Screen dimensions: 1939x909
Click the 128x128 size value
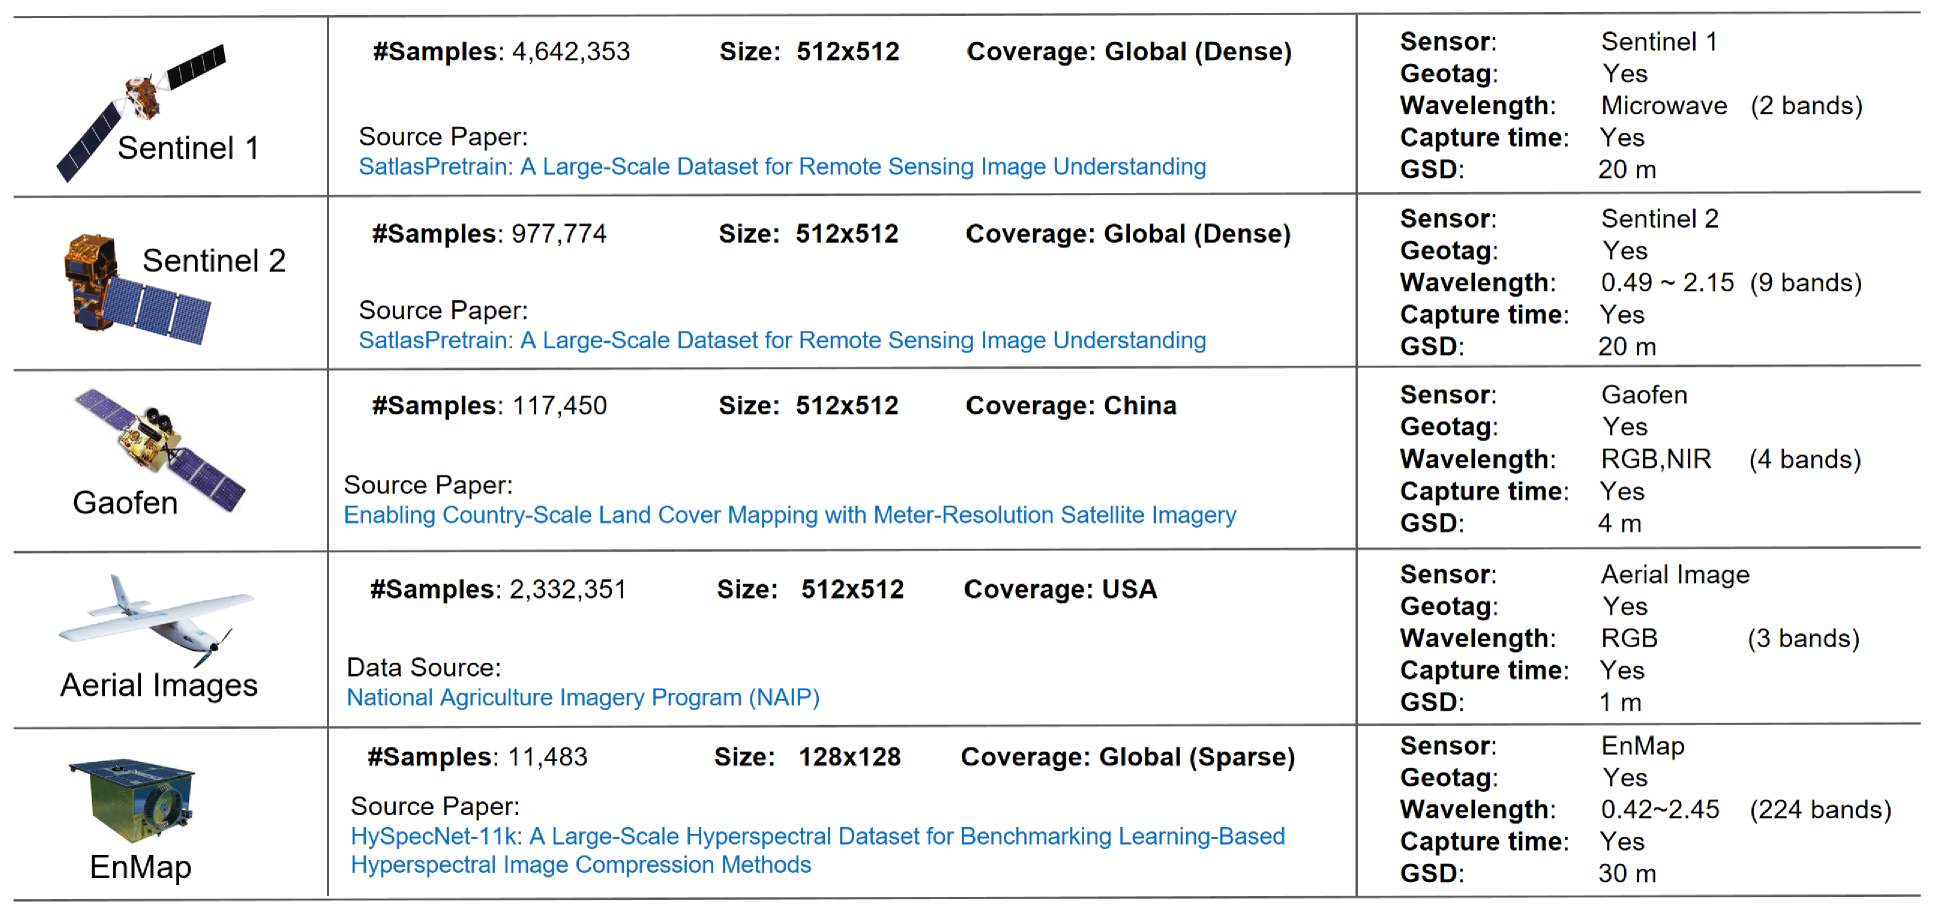pos(849,758)
